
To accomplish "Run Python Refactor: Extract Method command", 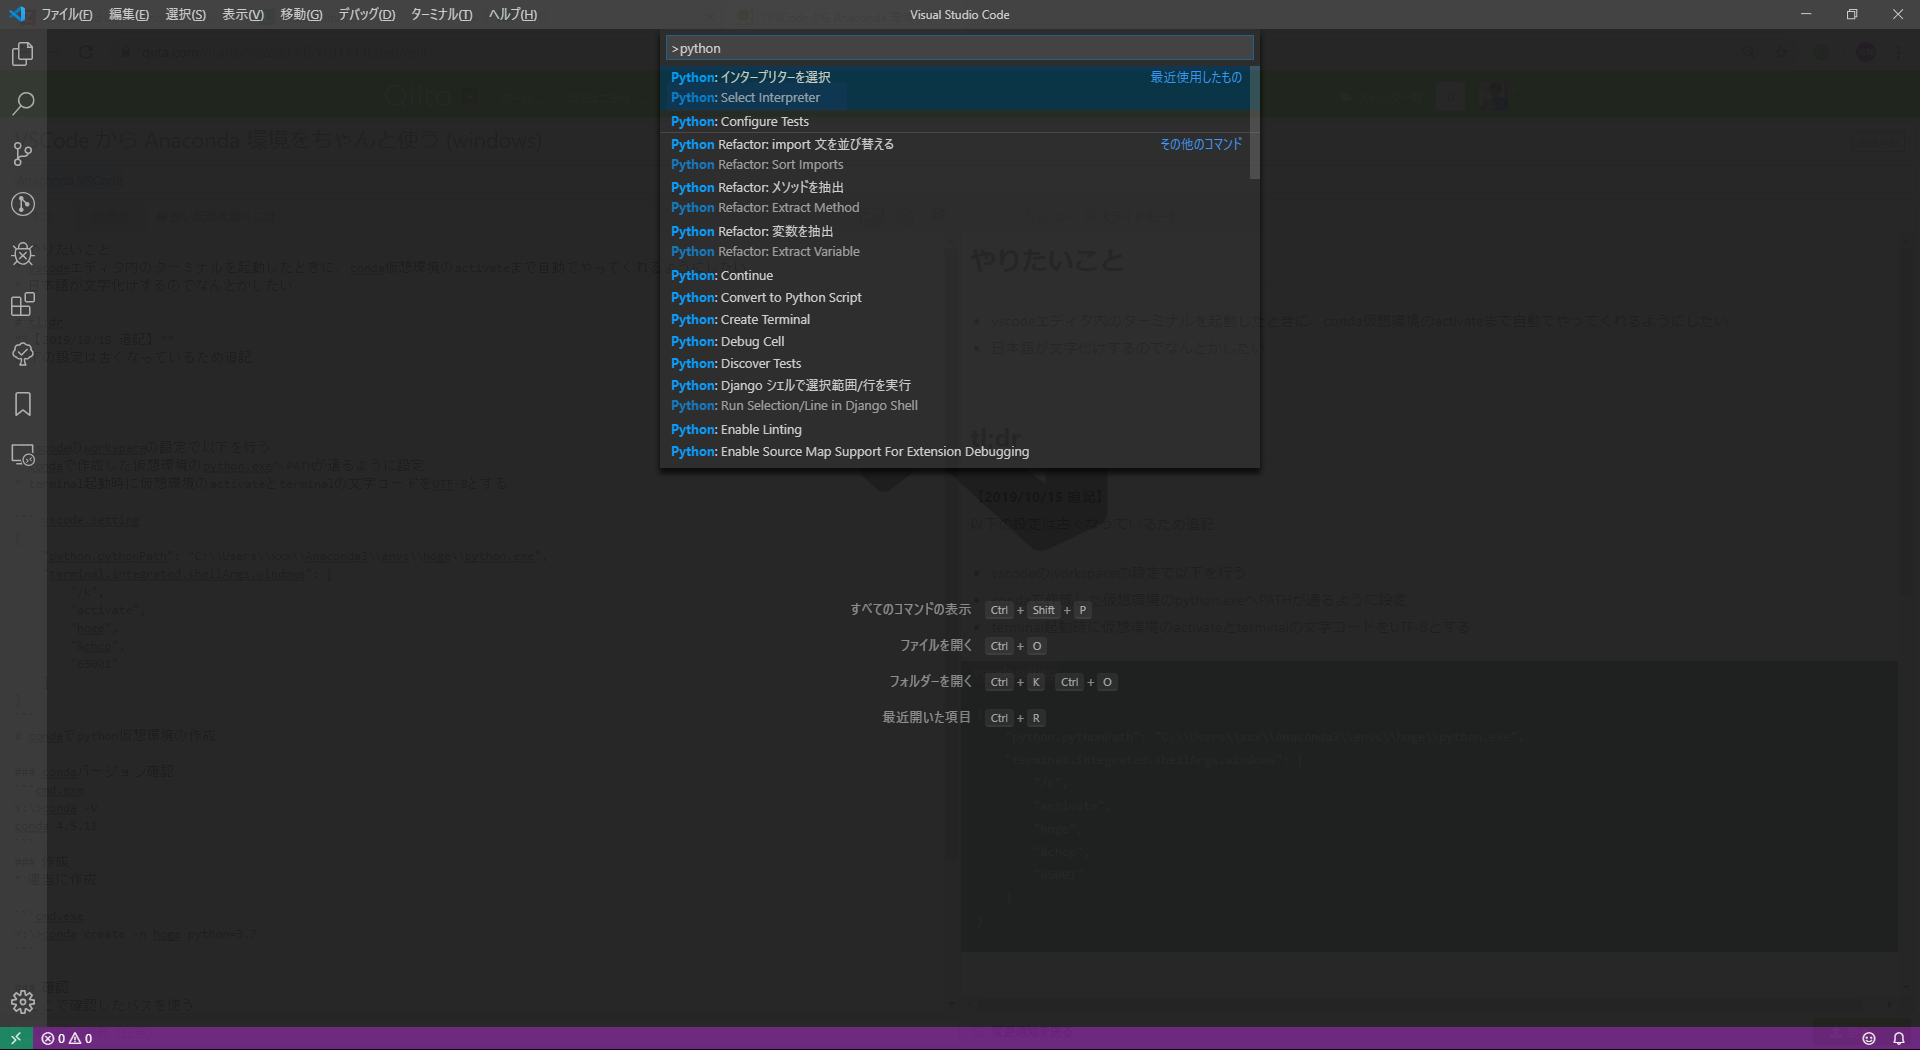I will click(957, 197).
